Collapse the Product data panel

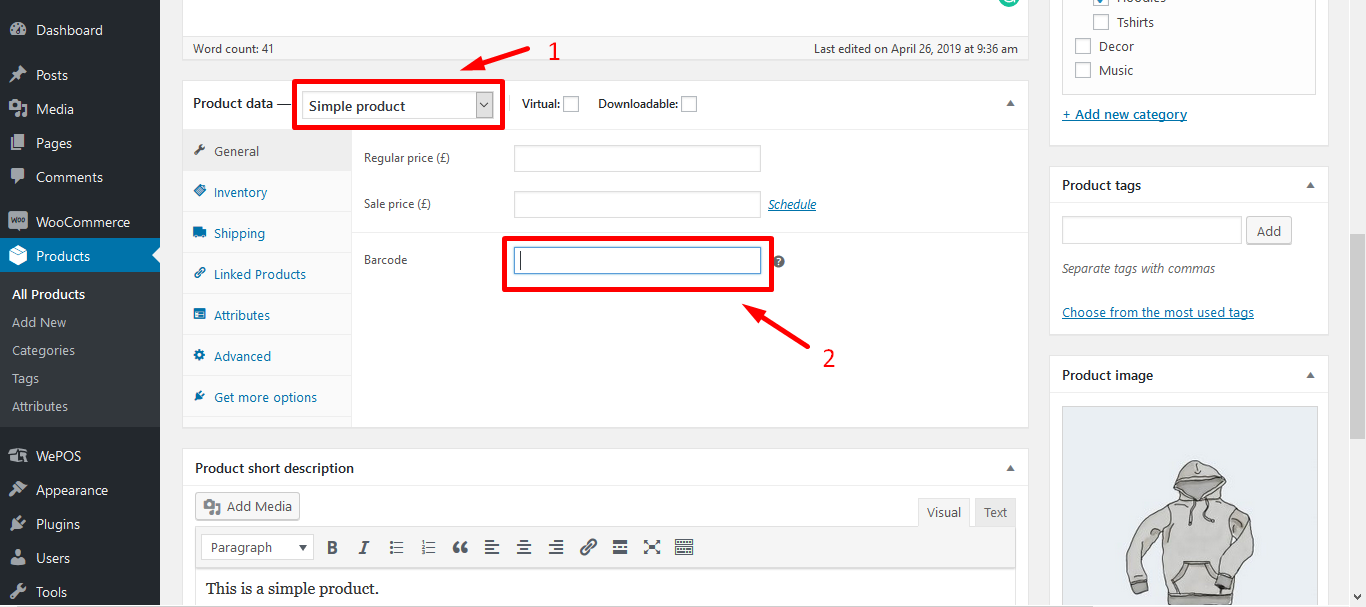tap(1010, 104)
